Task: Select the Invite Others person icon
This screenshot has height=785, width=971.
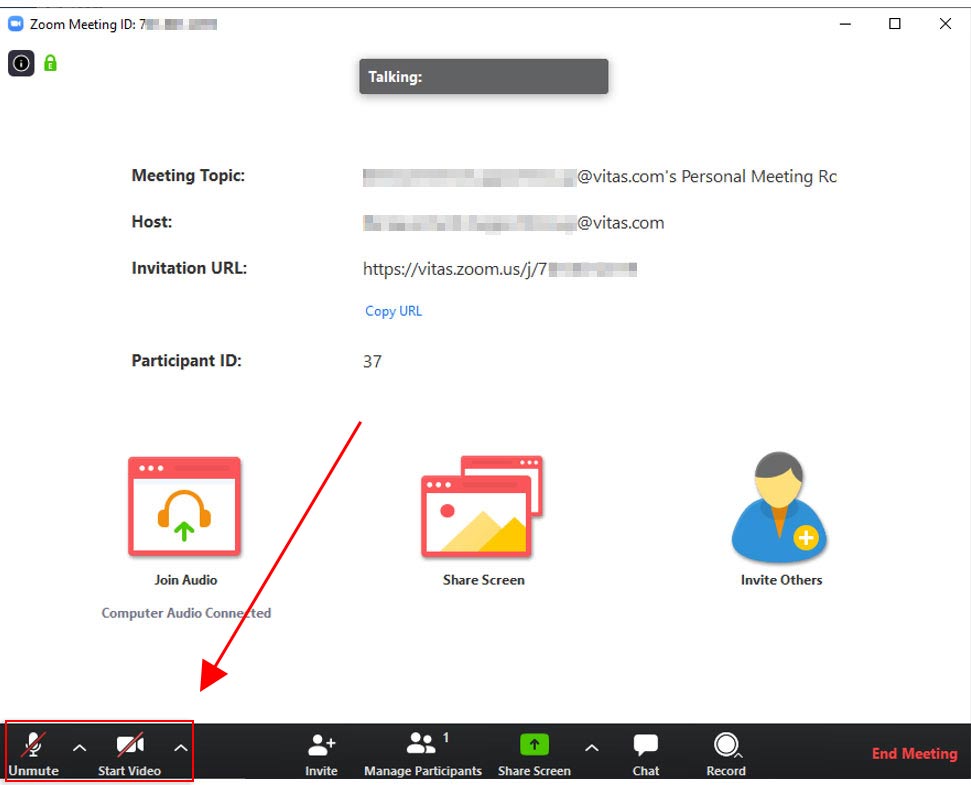Action: [780, 507]
